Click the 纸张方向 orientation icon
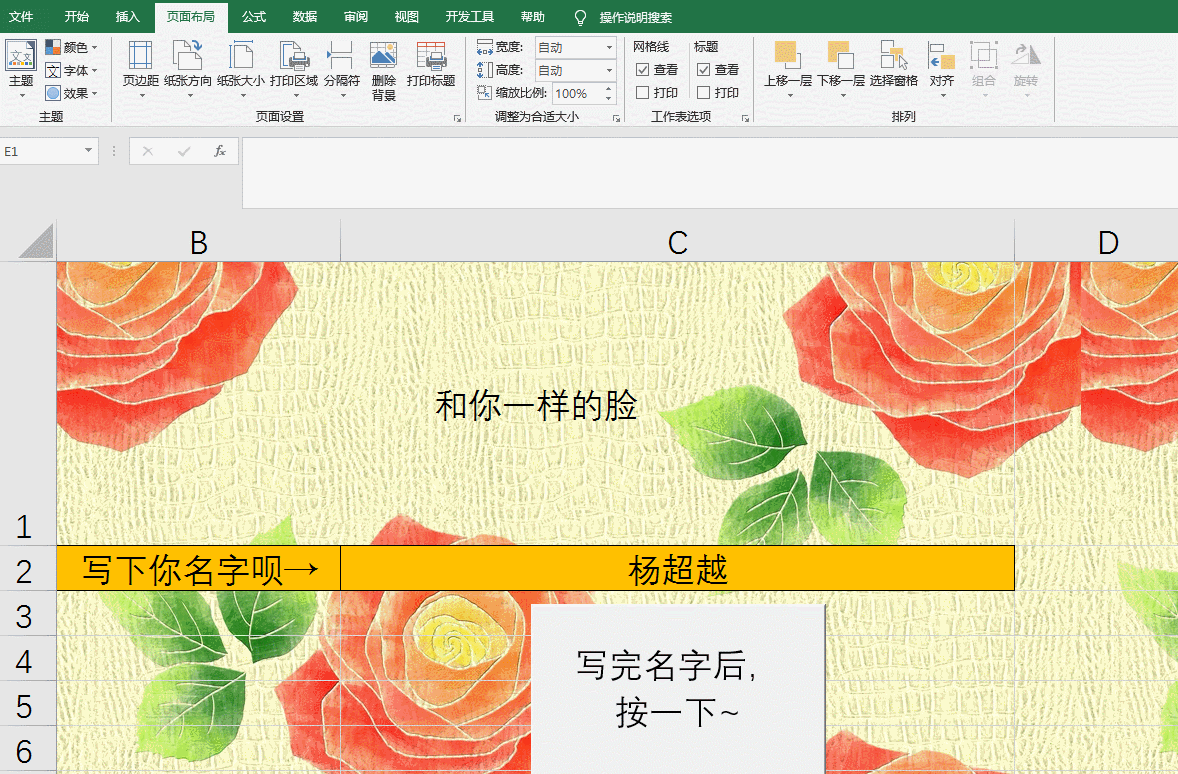This screenshot has height=774, width=1178. tap(188, 56)
